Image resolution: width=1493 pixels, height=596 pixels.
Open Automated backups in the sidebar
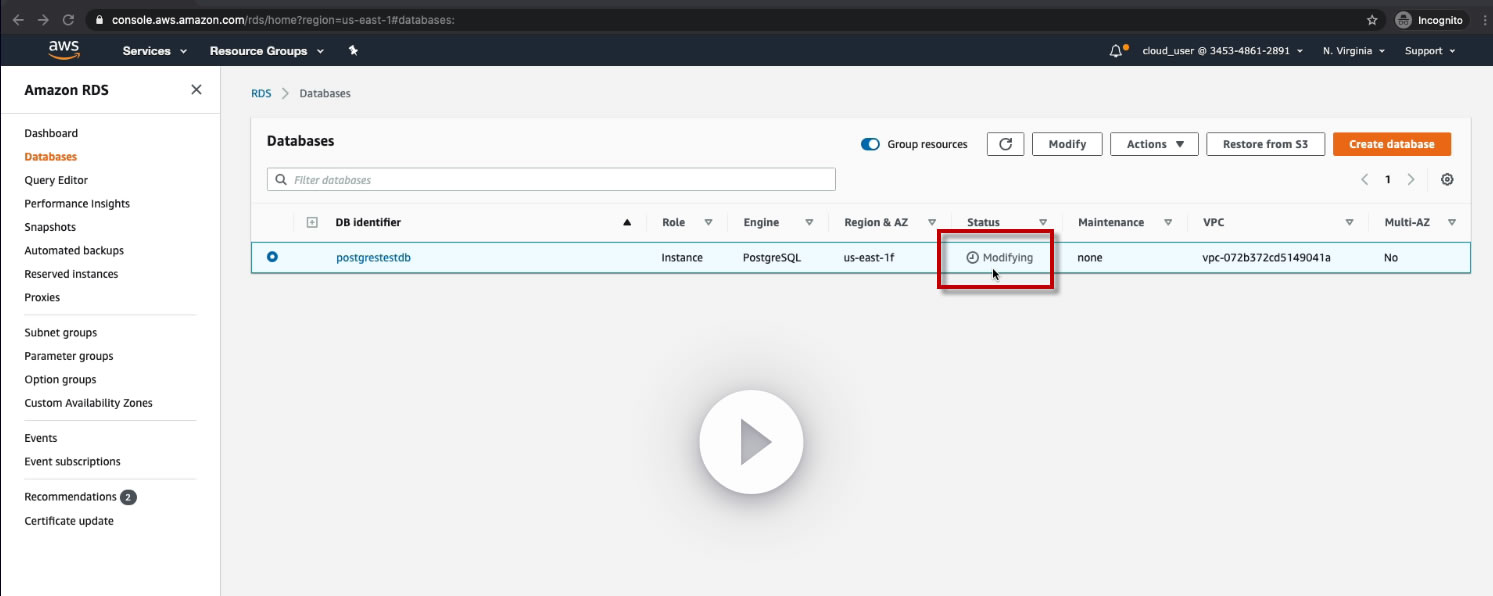74,250
